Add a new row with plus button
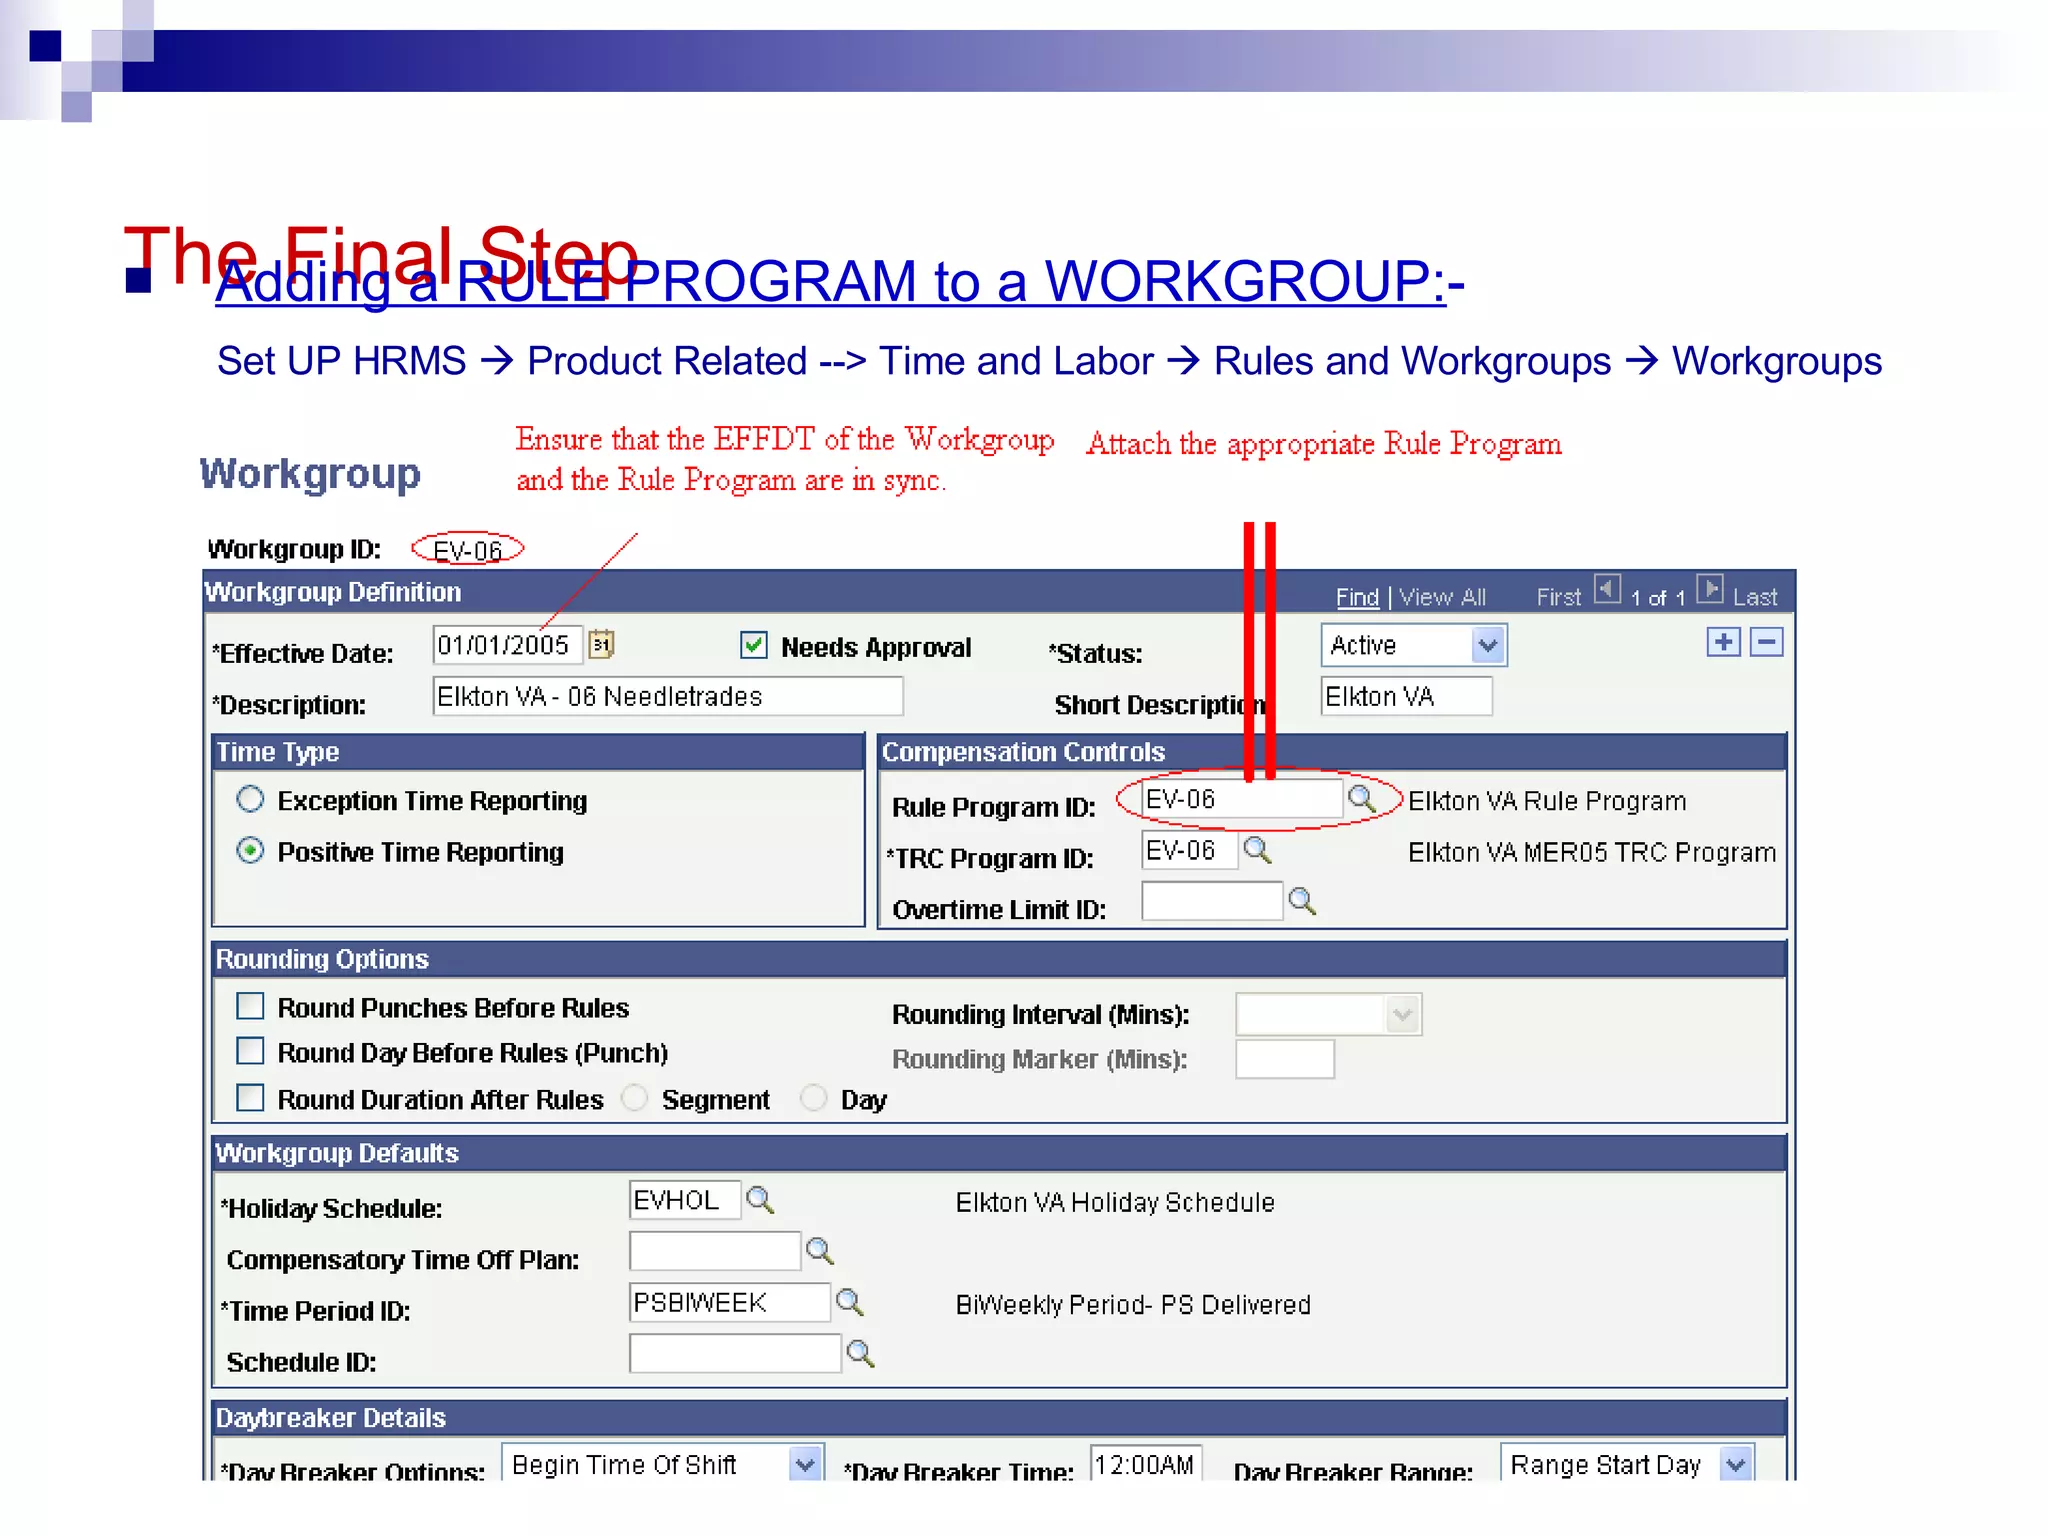Viewport: 2048px width, 1536px height. pos(1723,642)
